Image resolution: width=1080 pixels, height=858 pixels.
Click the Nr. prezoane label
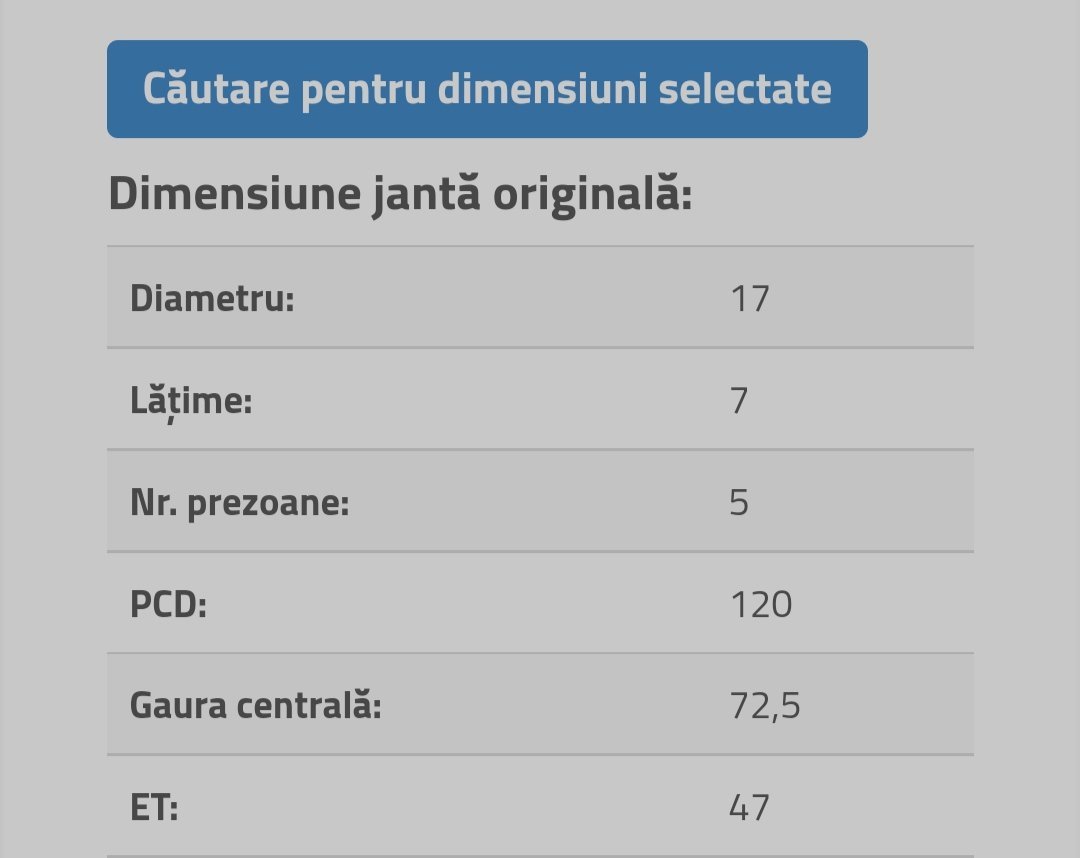(239, 503)
